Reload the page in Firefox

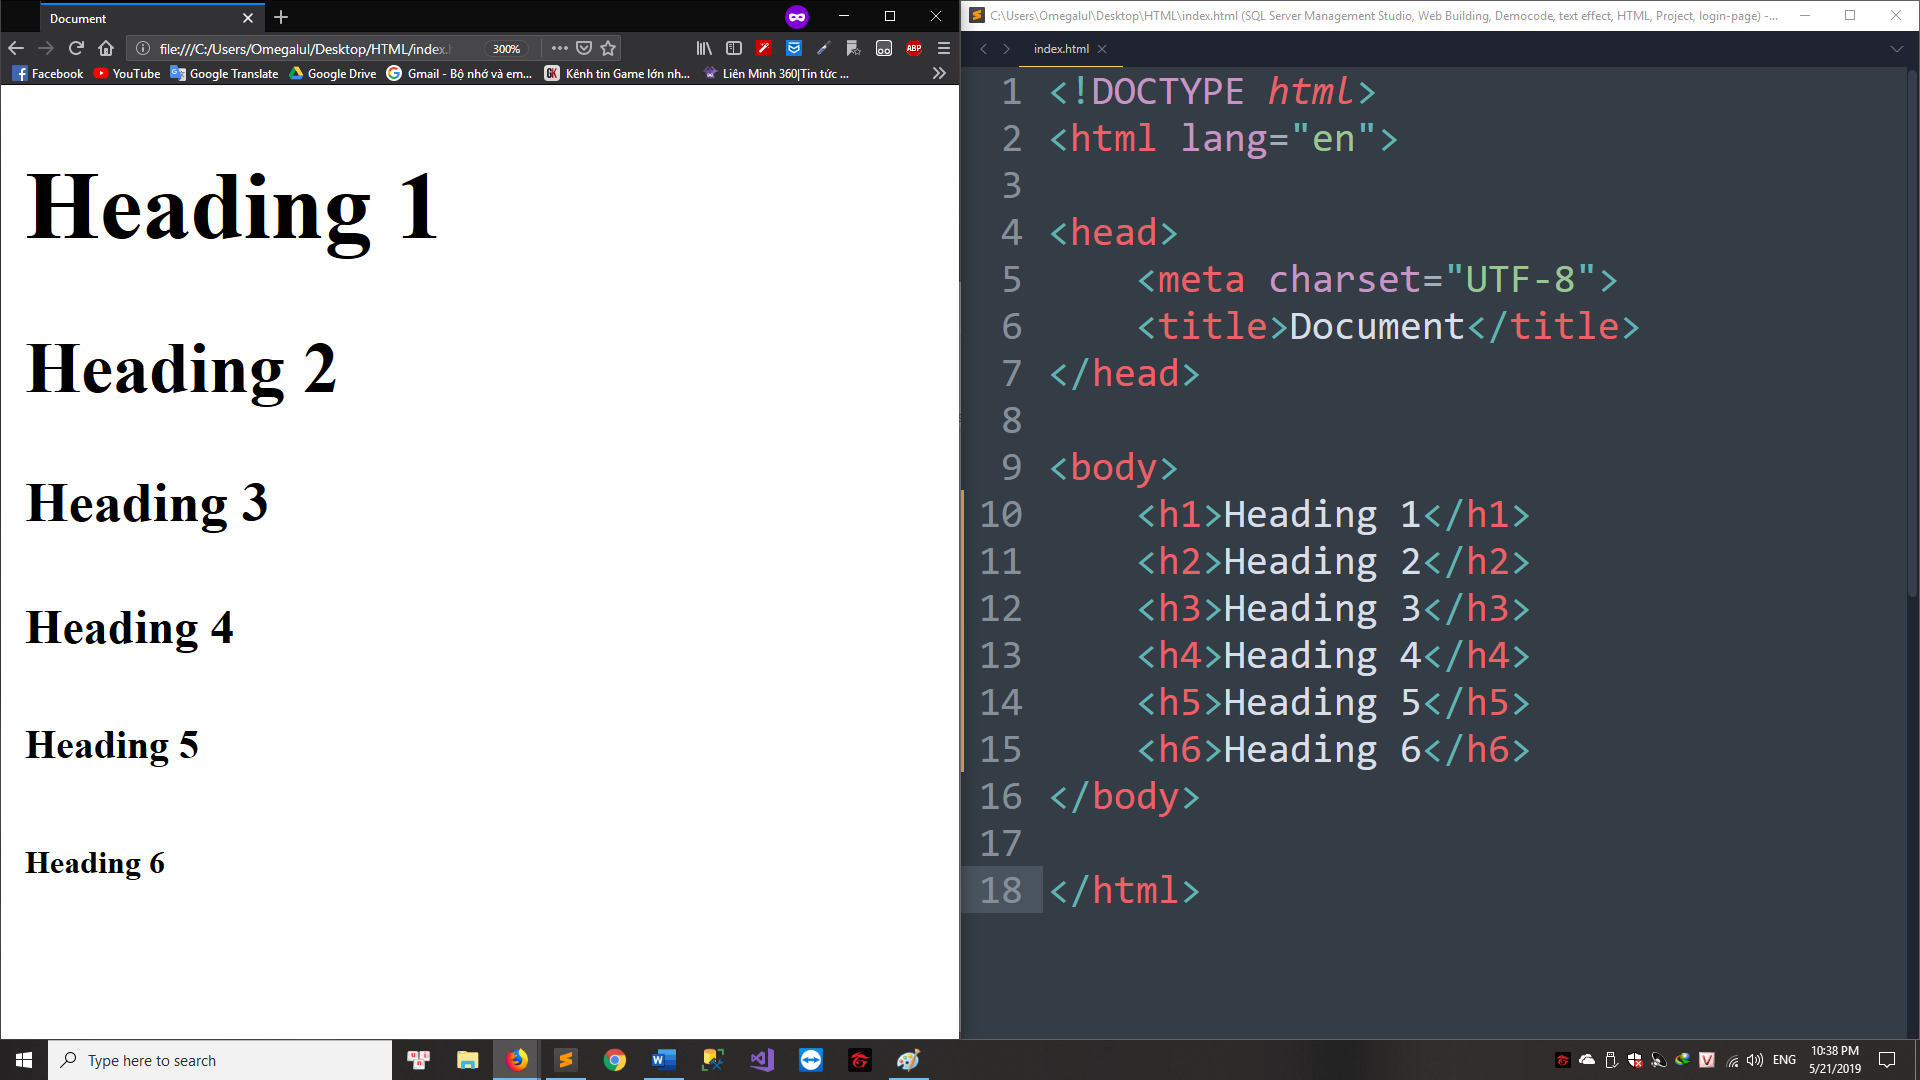[76, 48]
